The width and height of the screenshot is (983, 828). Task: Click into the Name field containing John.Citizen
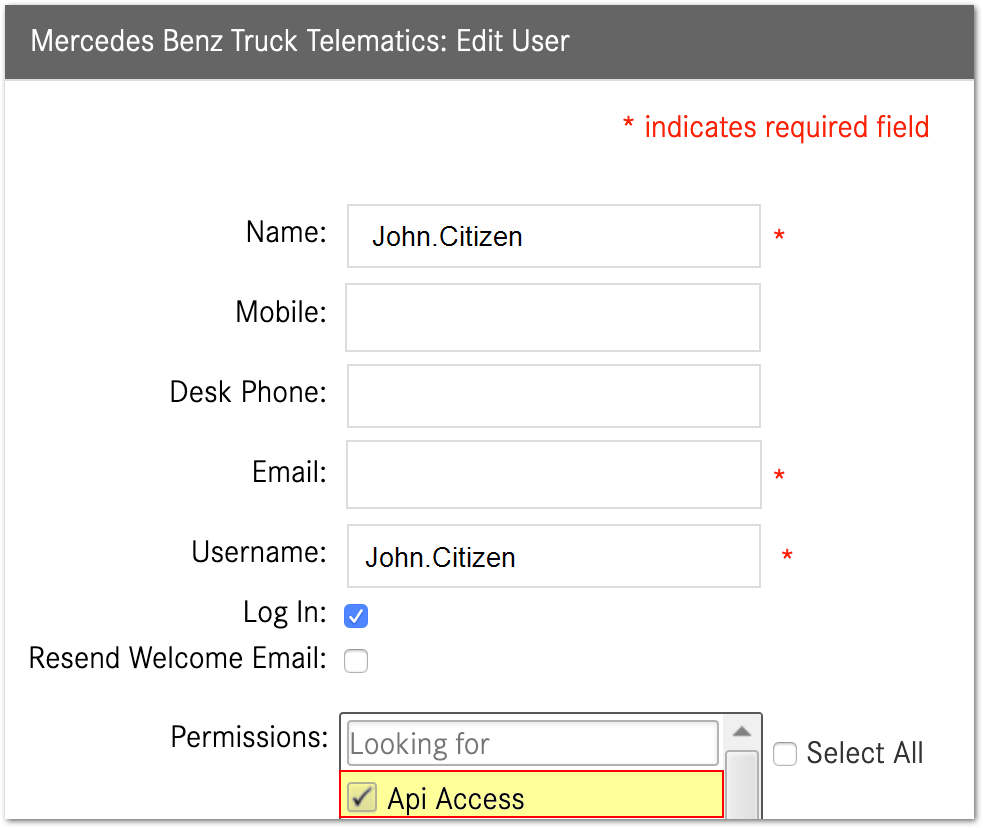click(x=553, y=237)
